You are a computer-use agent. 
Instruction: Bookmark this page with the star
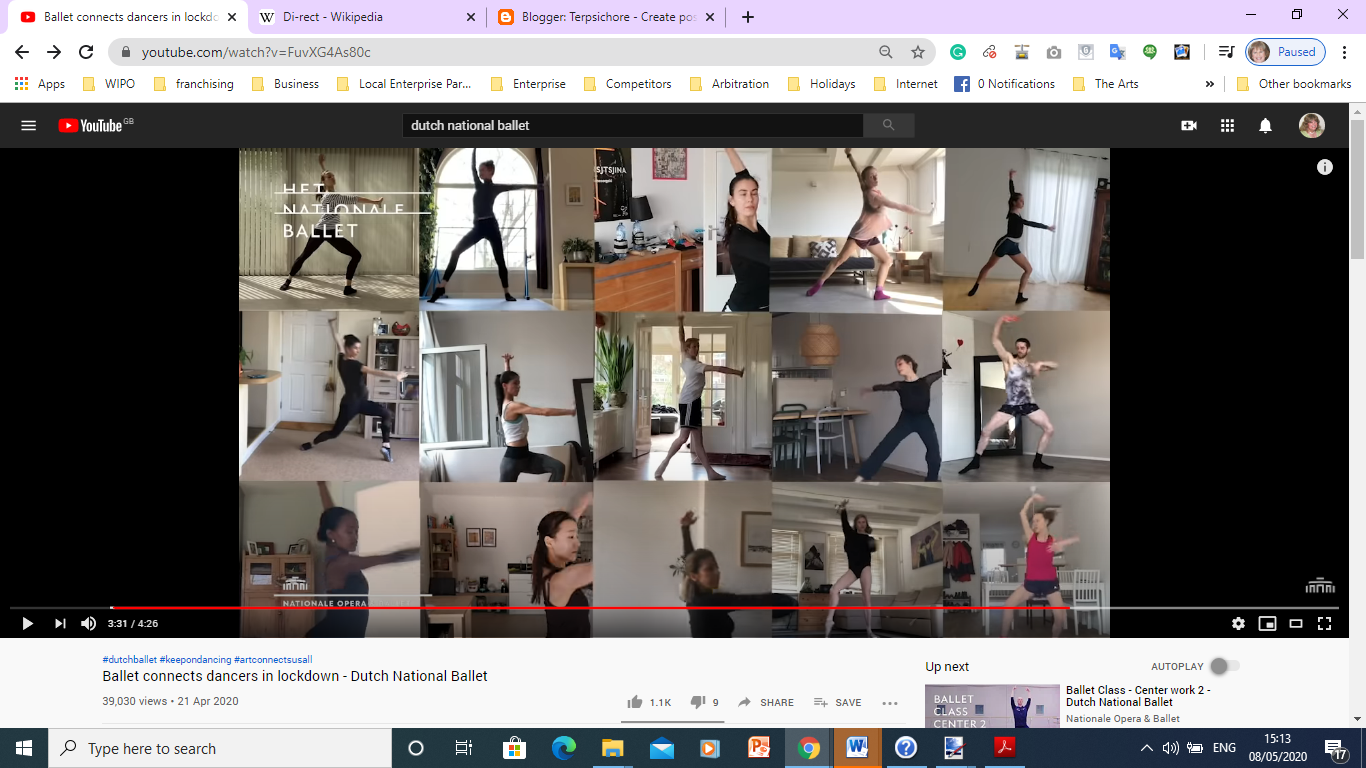coord(917,52)
